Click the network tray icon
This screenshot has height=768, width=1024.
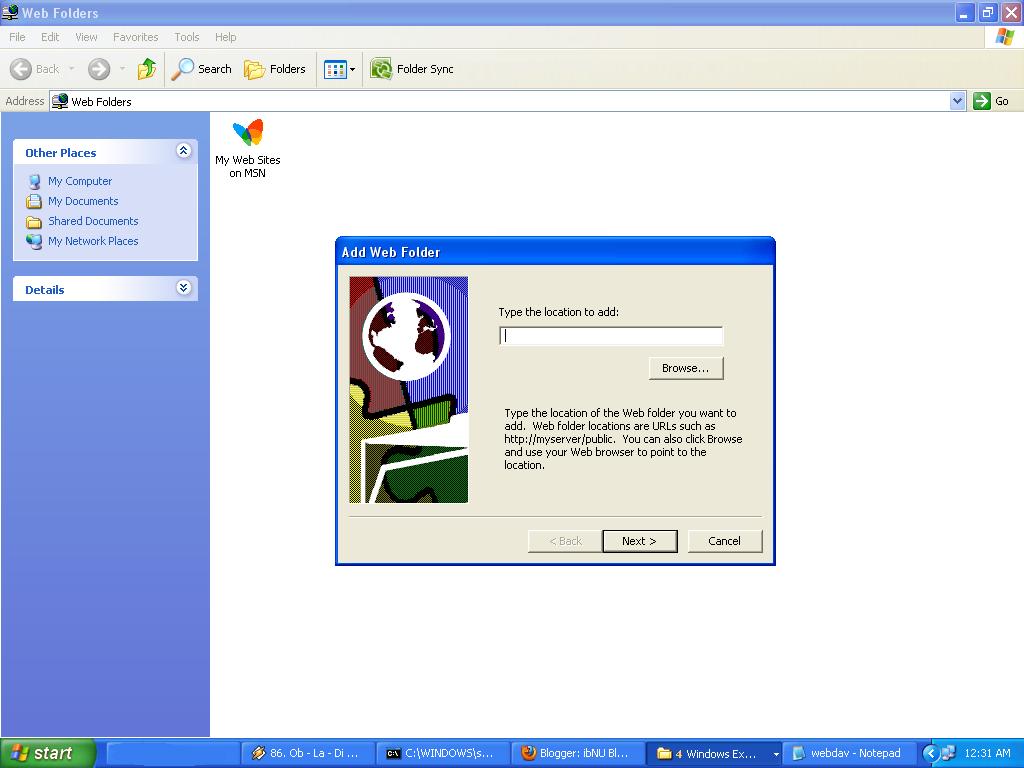(x=948, y=754)
